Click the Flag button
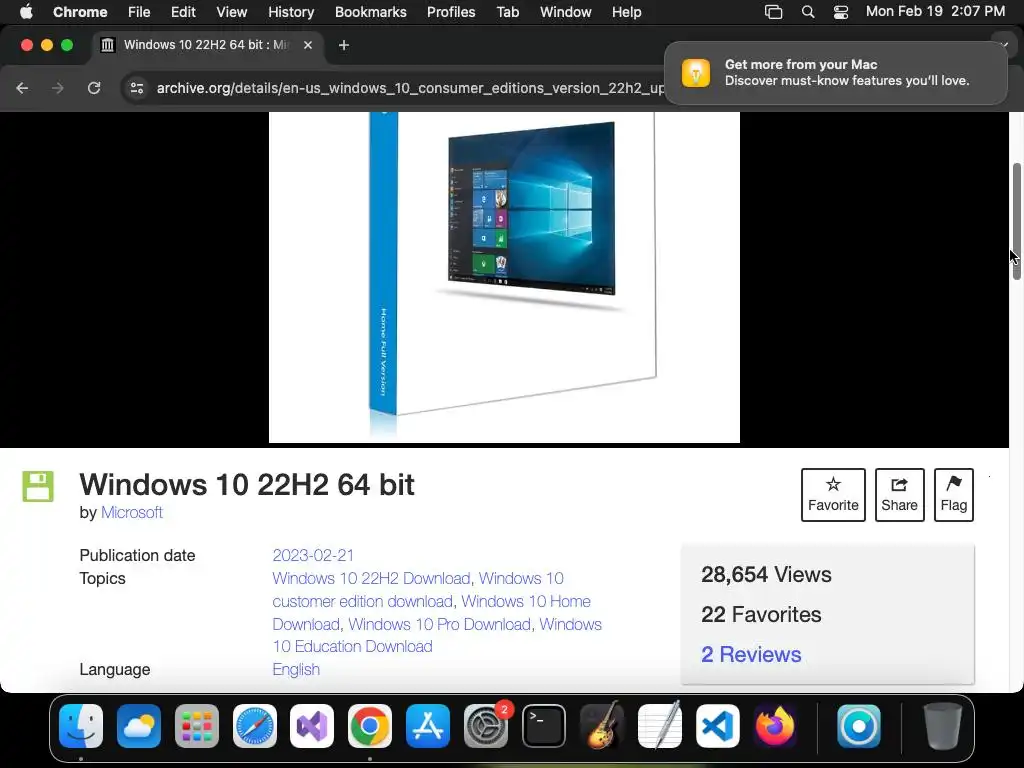This screenshot has width=1024, height=768. pos(953,494)
